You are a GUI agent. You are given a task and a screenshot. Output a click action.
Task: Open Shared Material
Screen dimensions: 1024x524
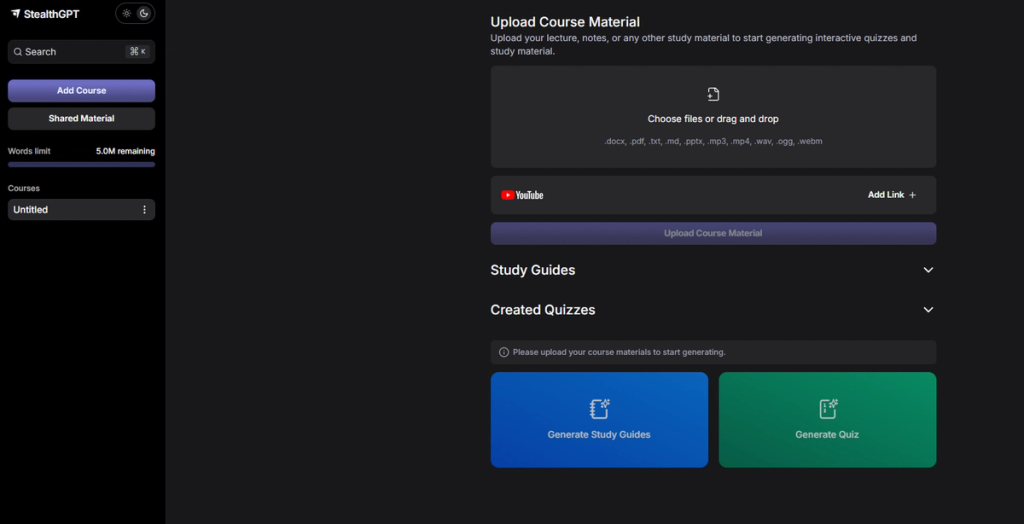pyautogui.click(x=82, y=119)
